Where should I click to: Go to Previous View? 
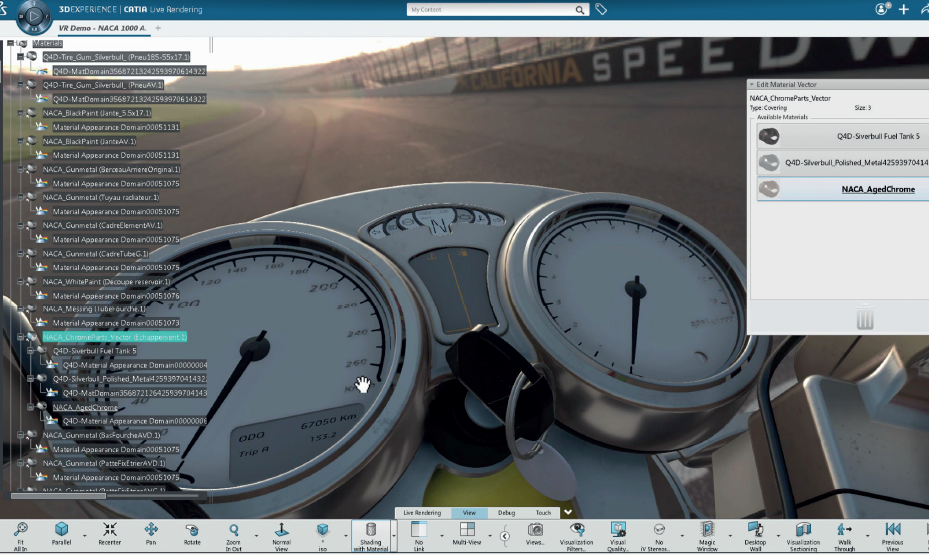pyautogui.click(x=892, y=536)
